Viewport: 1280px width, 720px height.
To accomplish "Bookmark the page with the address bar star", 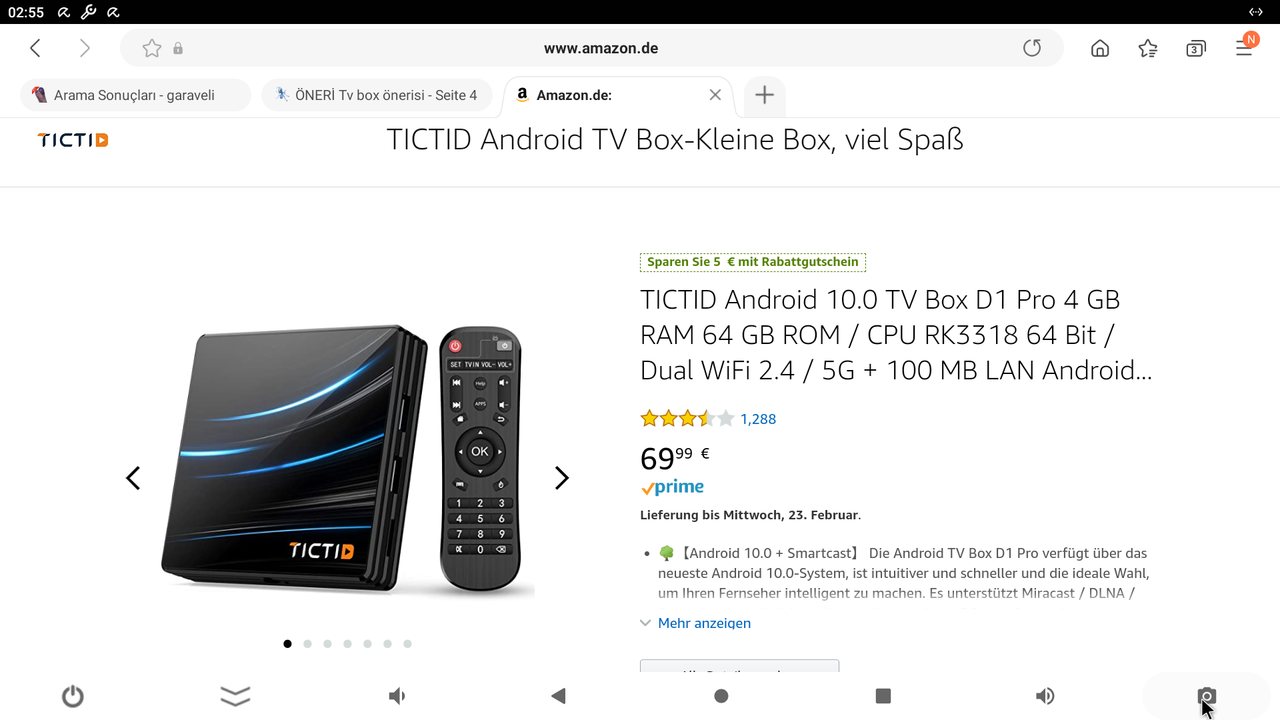I will click(x=152, y=48).
